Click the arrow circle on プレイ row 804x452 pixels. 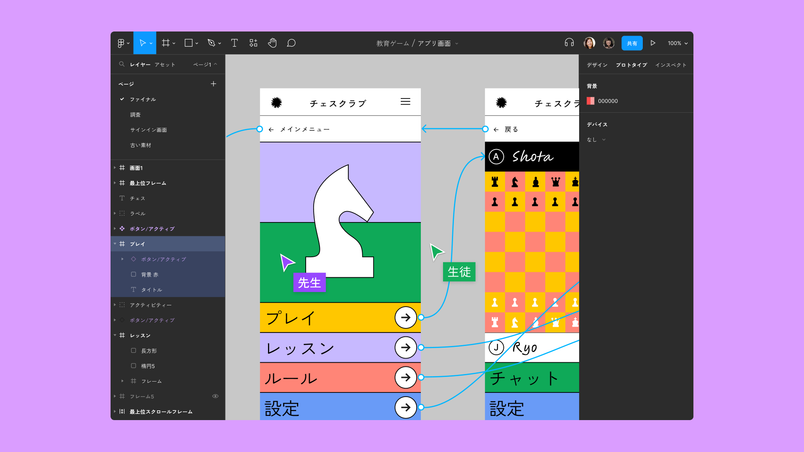[x=406, y=318]
